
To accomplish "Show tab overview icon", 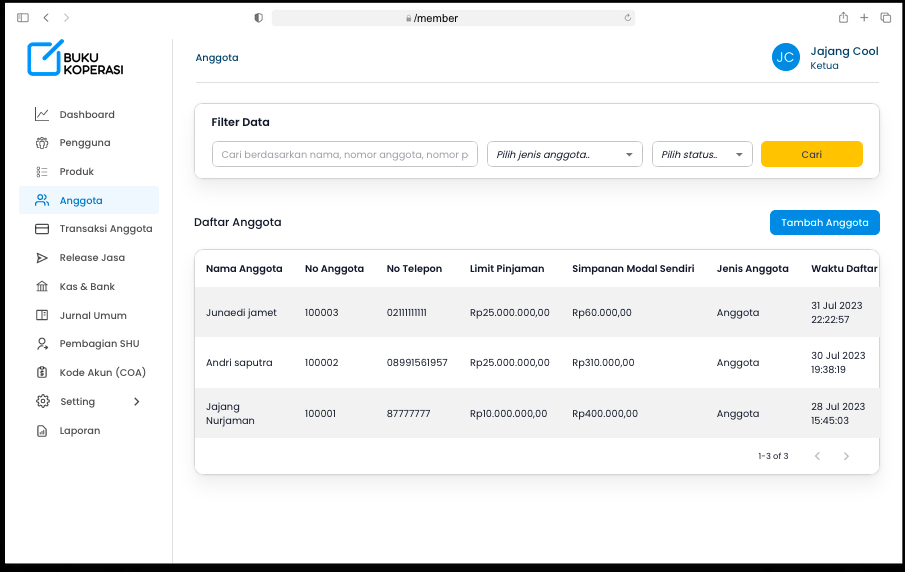I will coord(885,18).
